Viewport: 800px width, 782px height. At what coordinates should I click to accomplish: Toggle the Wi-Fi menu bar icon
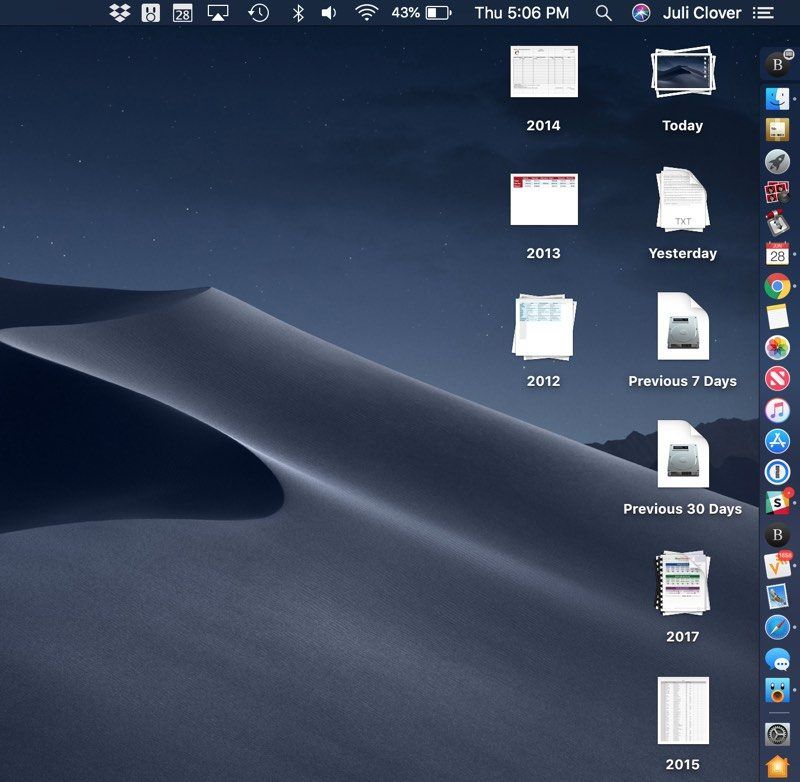[367, 13]
